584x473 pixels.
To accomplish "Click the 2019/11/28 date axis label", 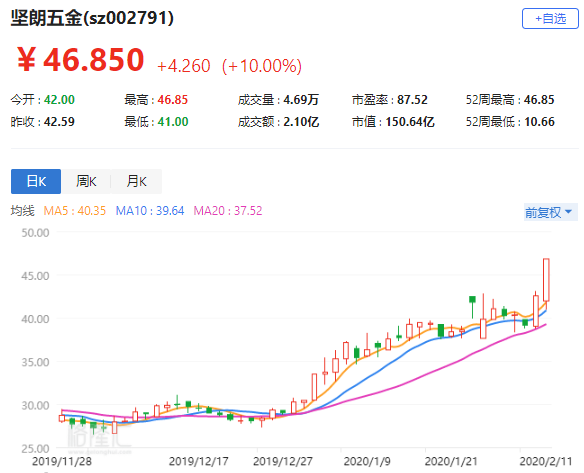I will click(62, 461).
